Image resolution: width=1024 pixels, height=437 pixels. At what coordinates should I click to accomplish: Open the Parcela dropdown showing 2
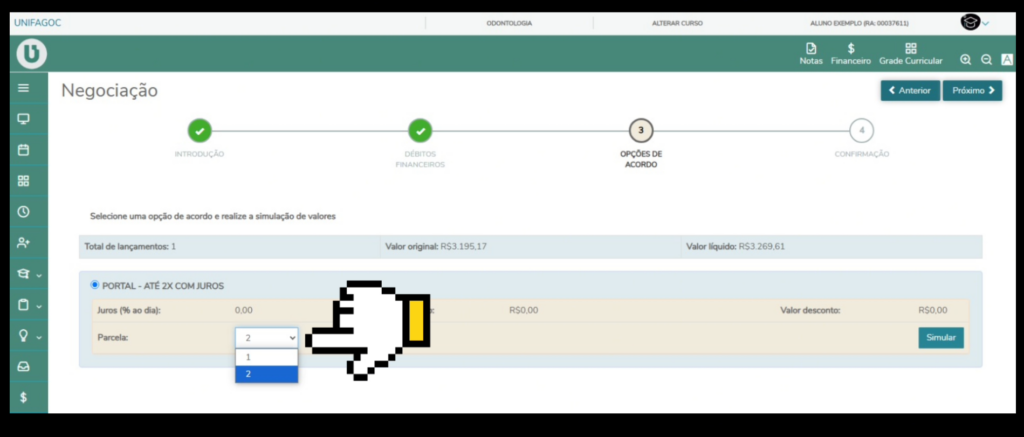point(266,338)
